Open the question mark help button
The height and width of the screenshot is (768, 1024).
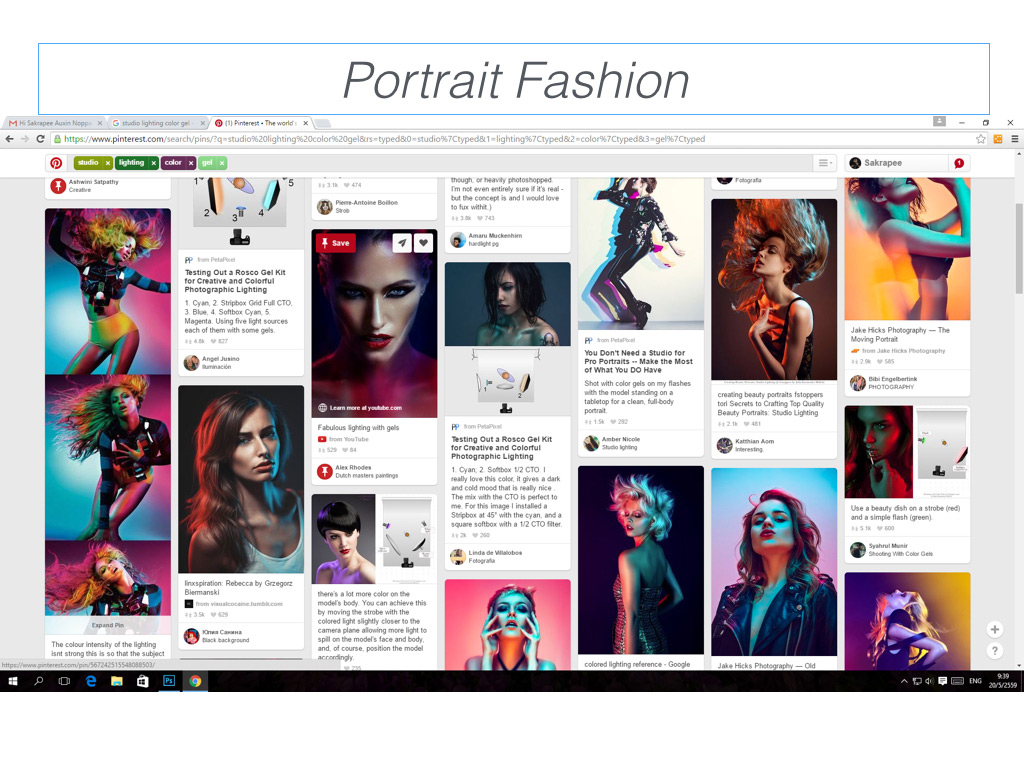[995, 650]
